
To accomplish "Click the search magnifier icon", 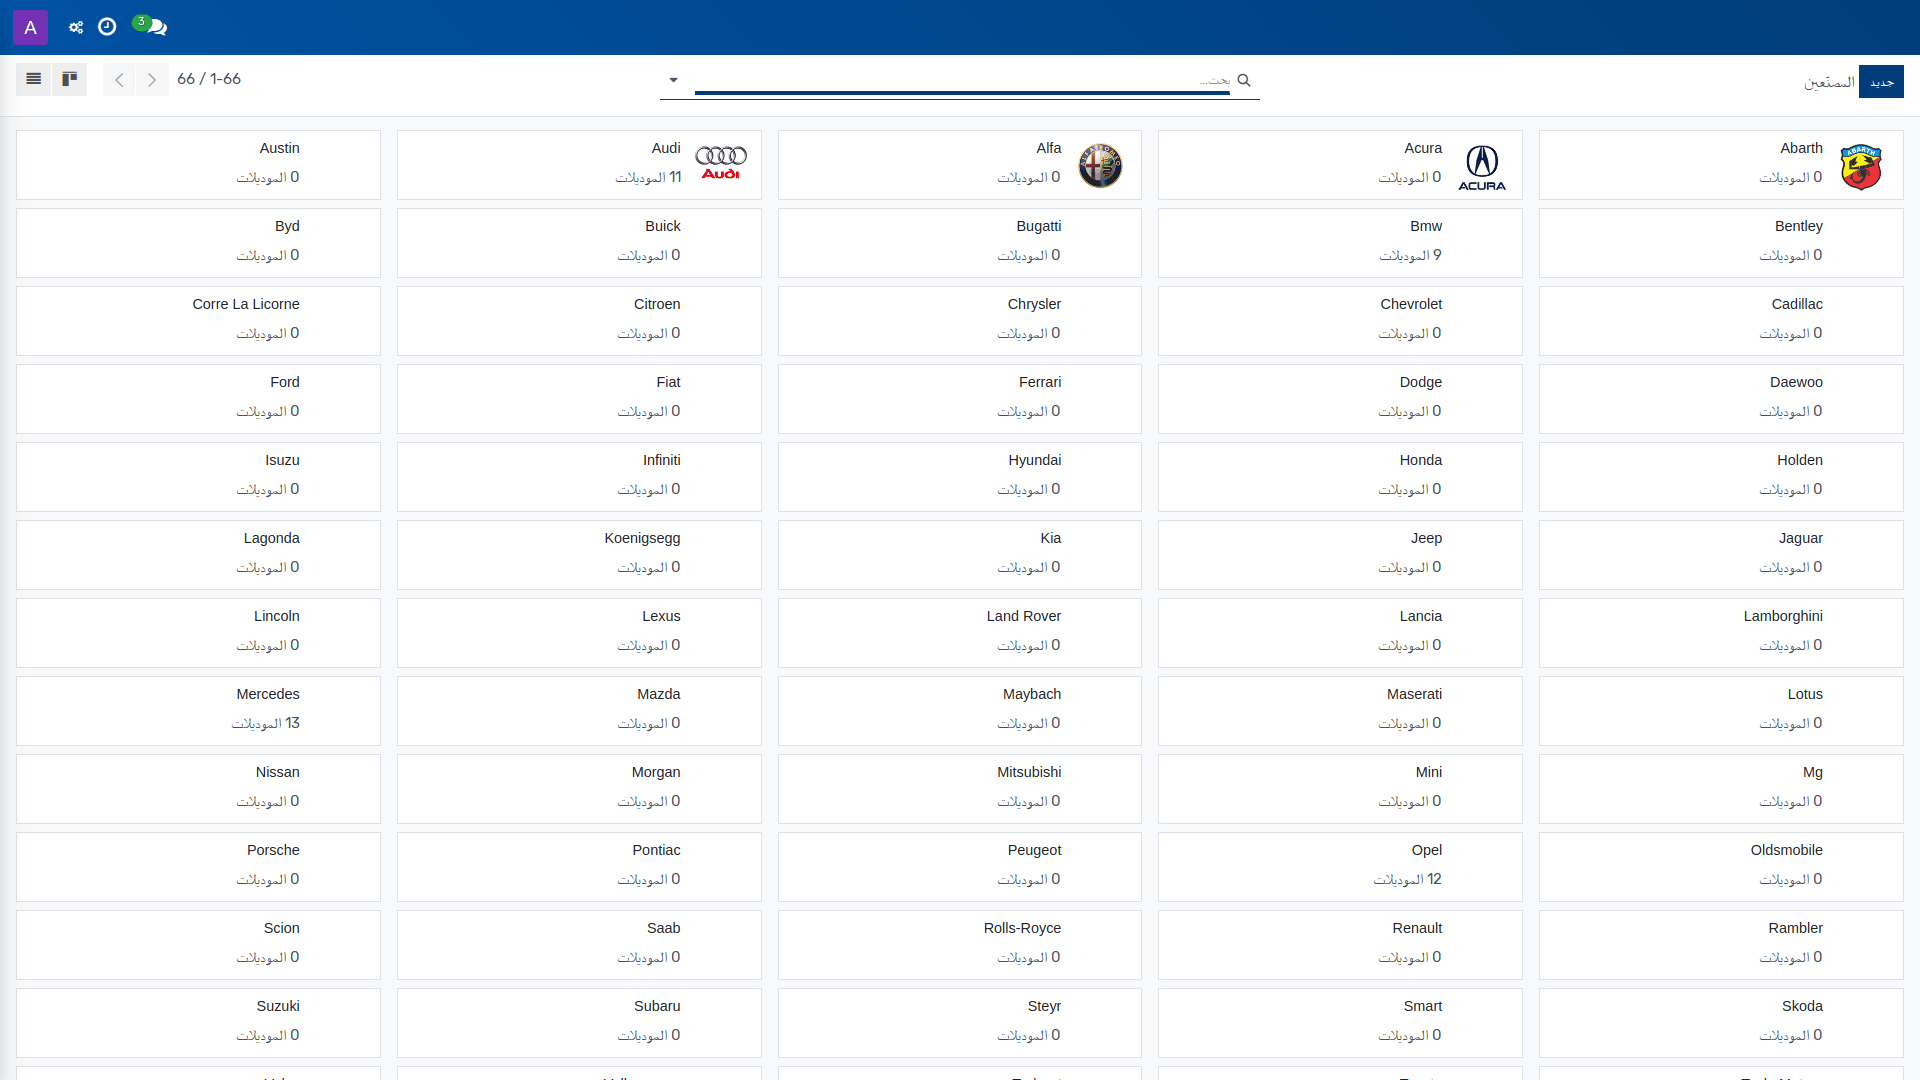I will pos(1244,80).
